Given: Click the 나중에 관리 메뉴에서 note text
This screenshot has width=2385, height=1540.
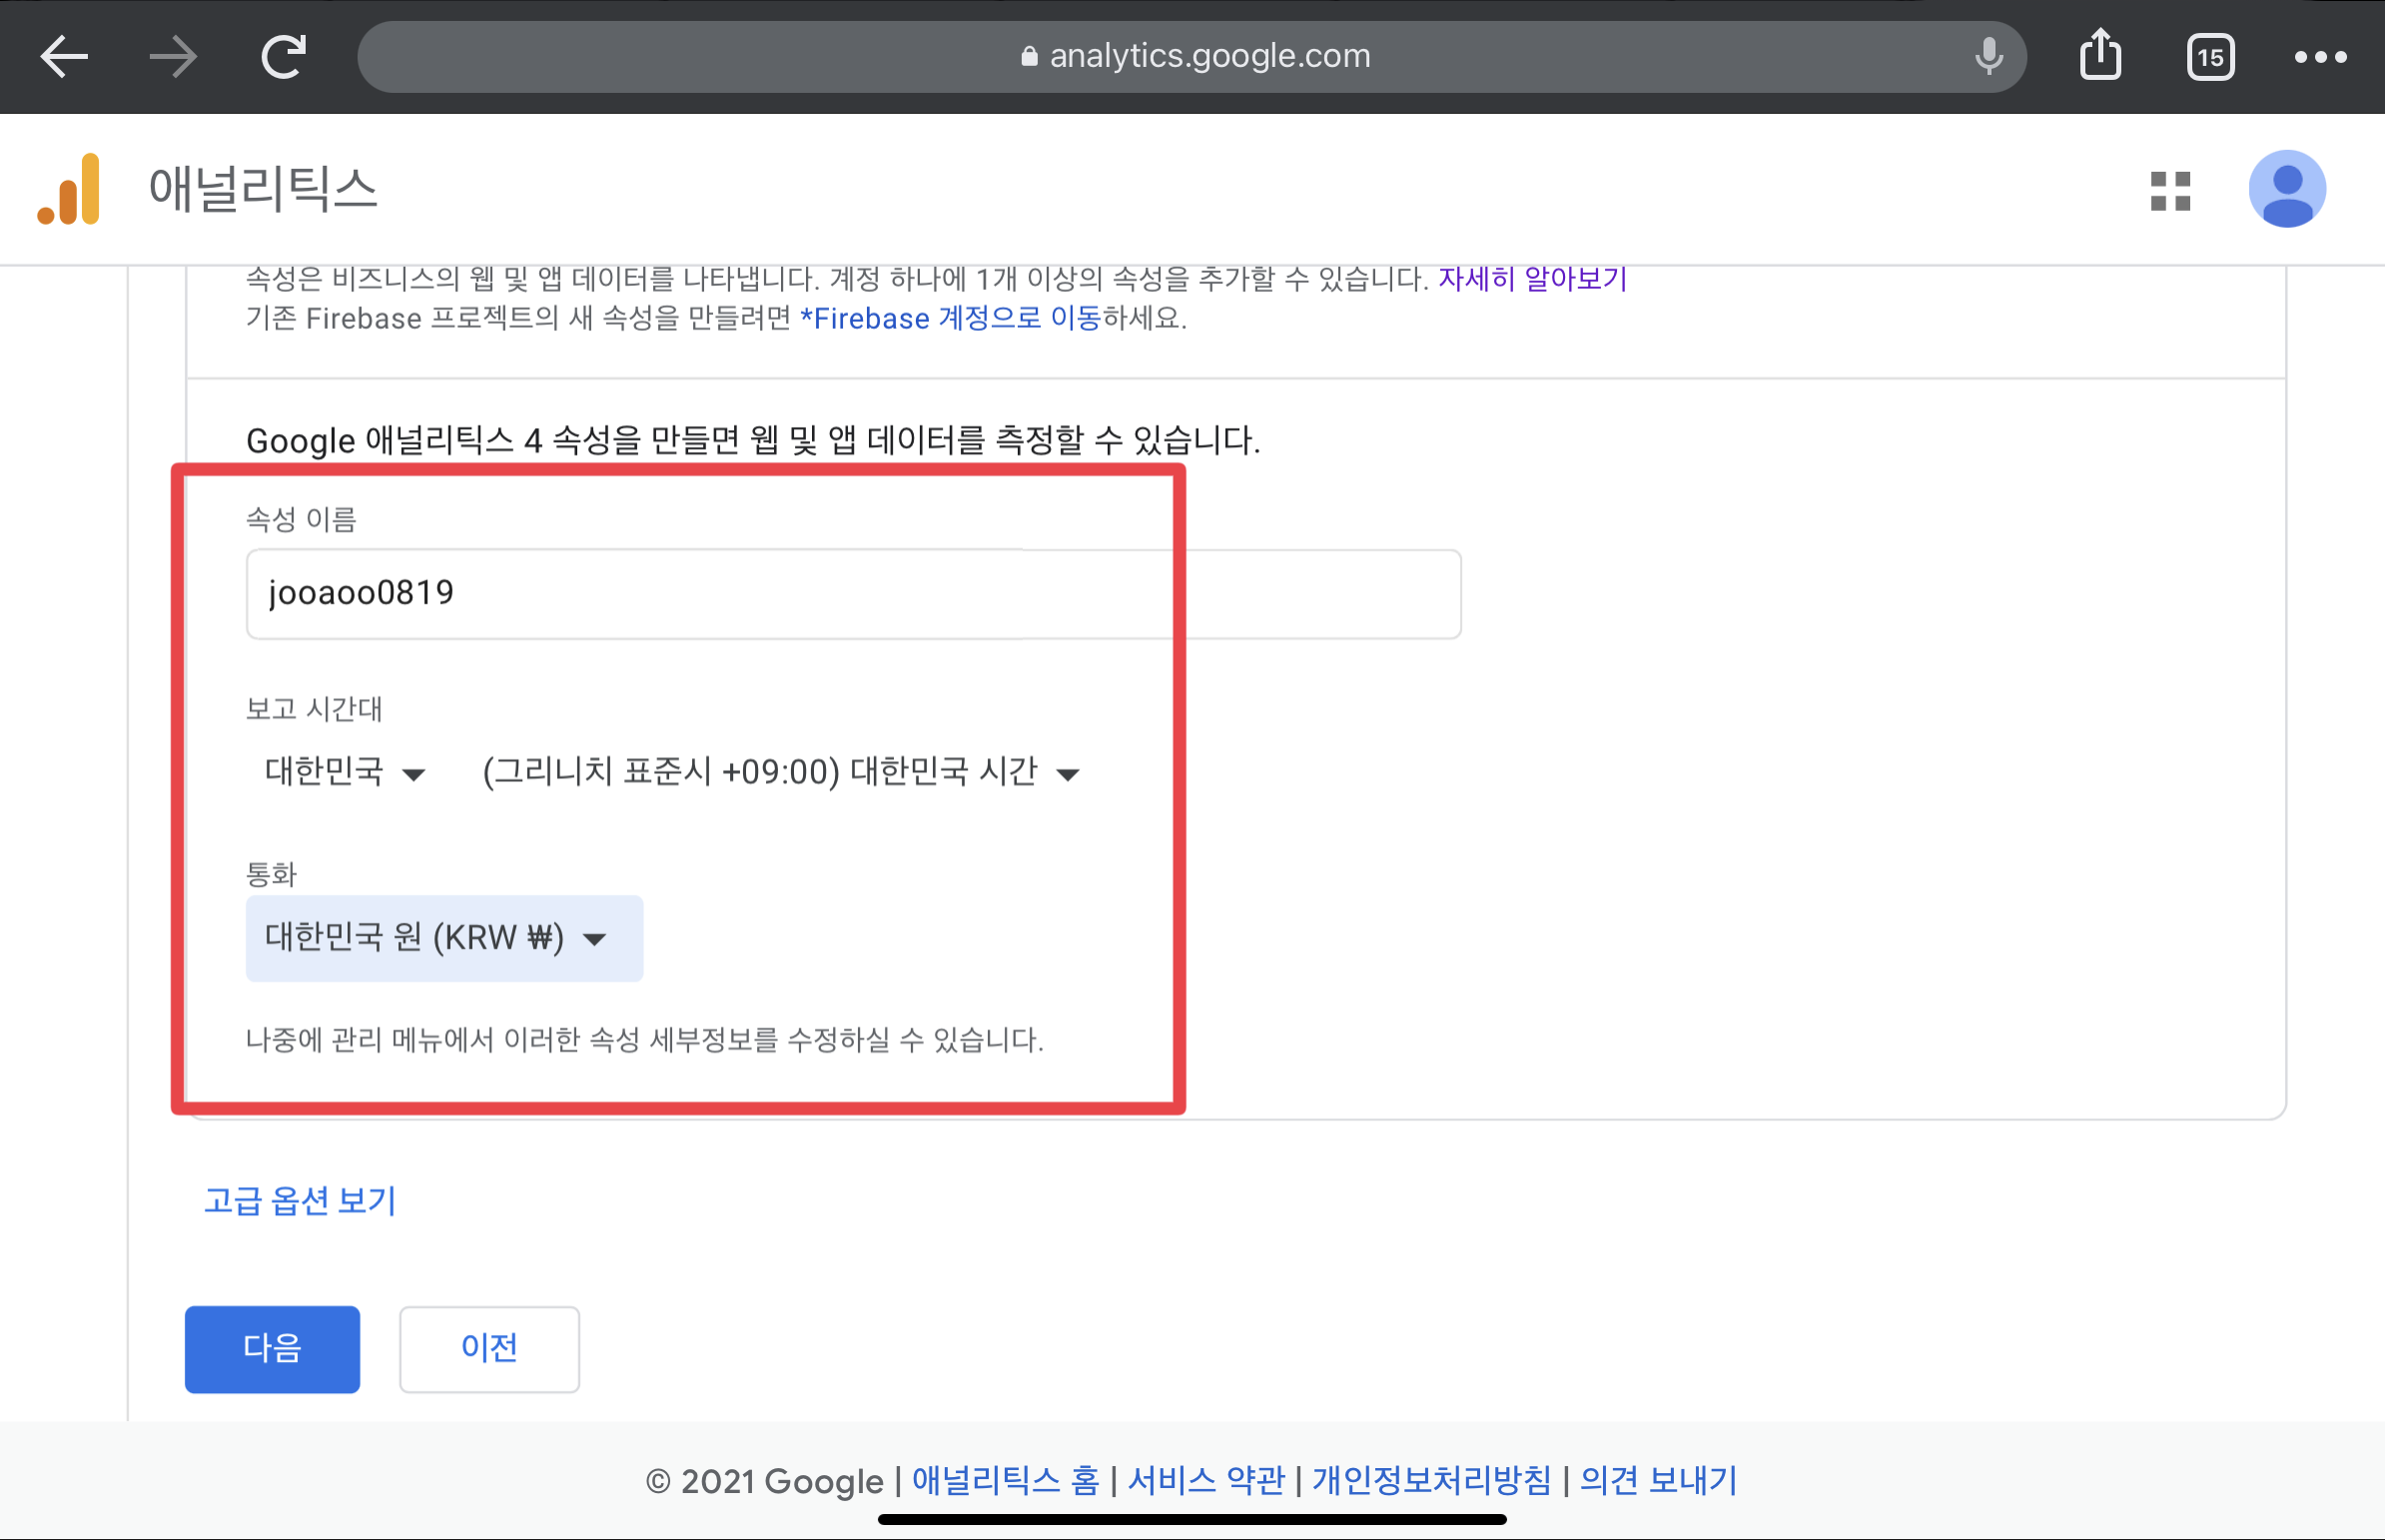Looking at the screenshot, I should coord(645,1040).
